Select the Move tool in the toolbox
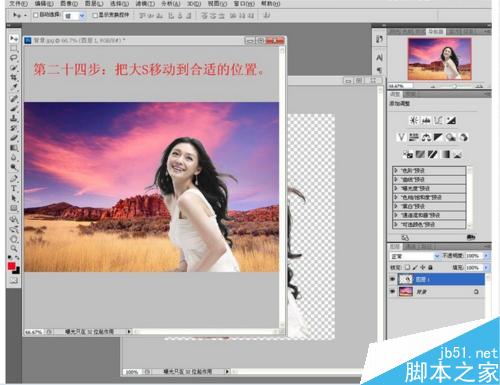 pyautogui.click(x=13, y=39)
